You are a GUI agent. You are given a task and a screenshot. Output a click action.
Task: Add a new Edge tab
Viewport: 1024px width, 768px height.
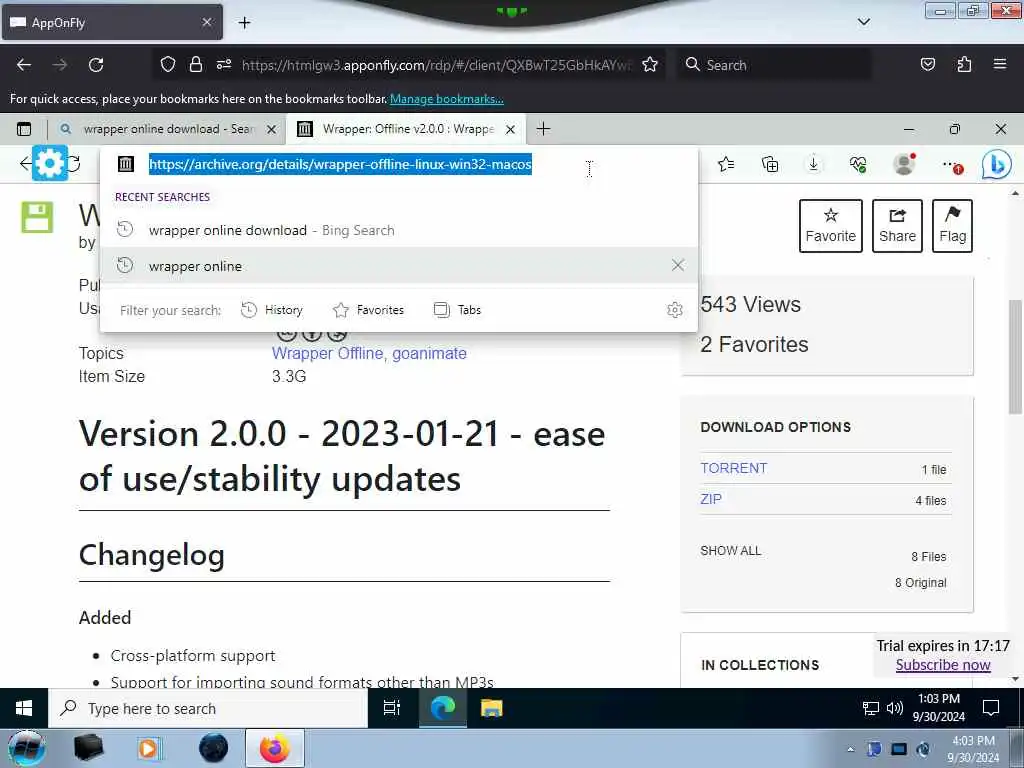(543, 129)
